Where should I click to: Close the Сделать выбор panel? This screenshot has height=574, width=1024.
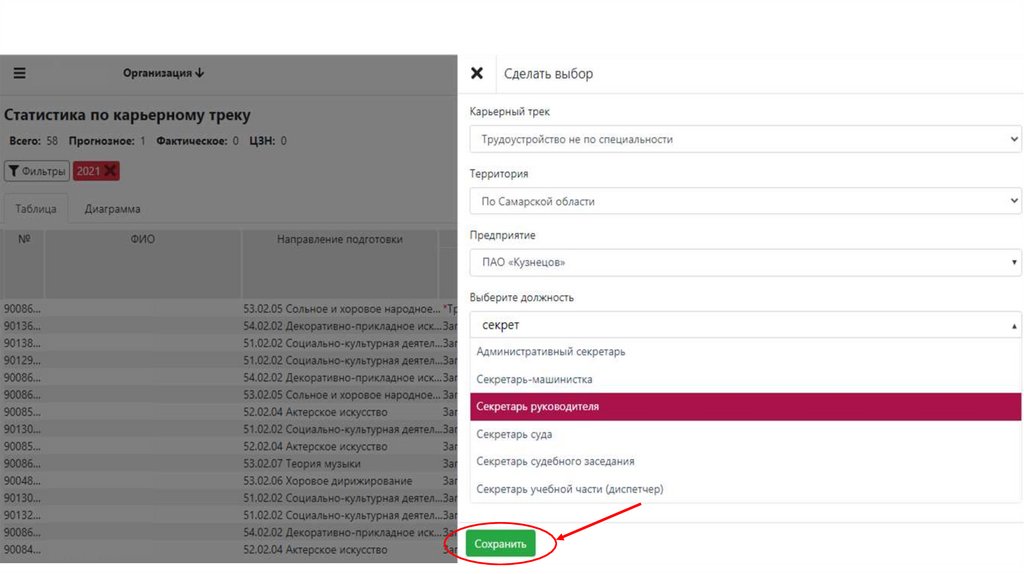[477, 73]
